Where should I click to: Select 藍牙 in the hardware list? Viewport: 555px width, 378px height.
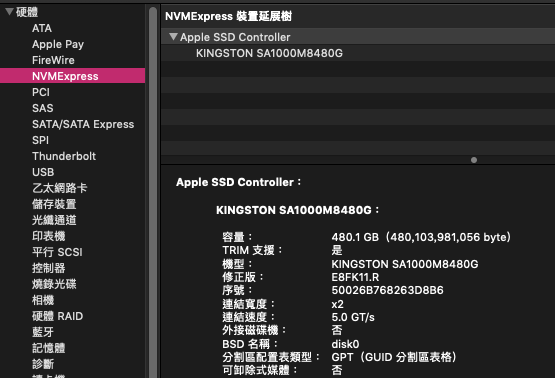coord(43,332)
